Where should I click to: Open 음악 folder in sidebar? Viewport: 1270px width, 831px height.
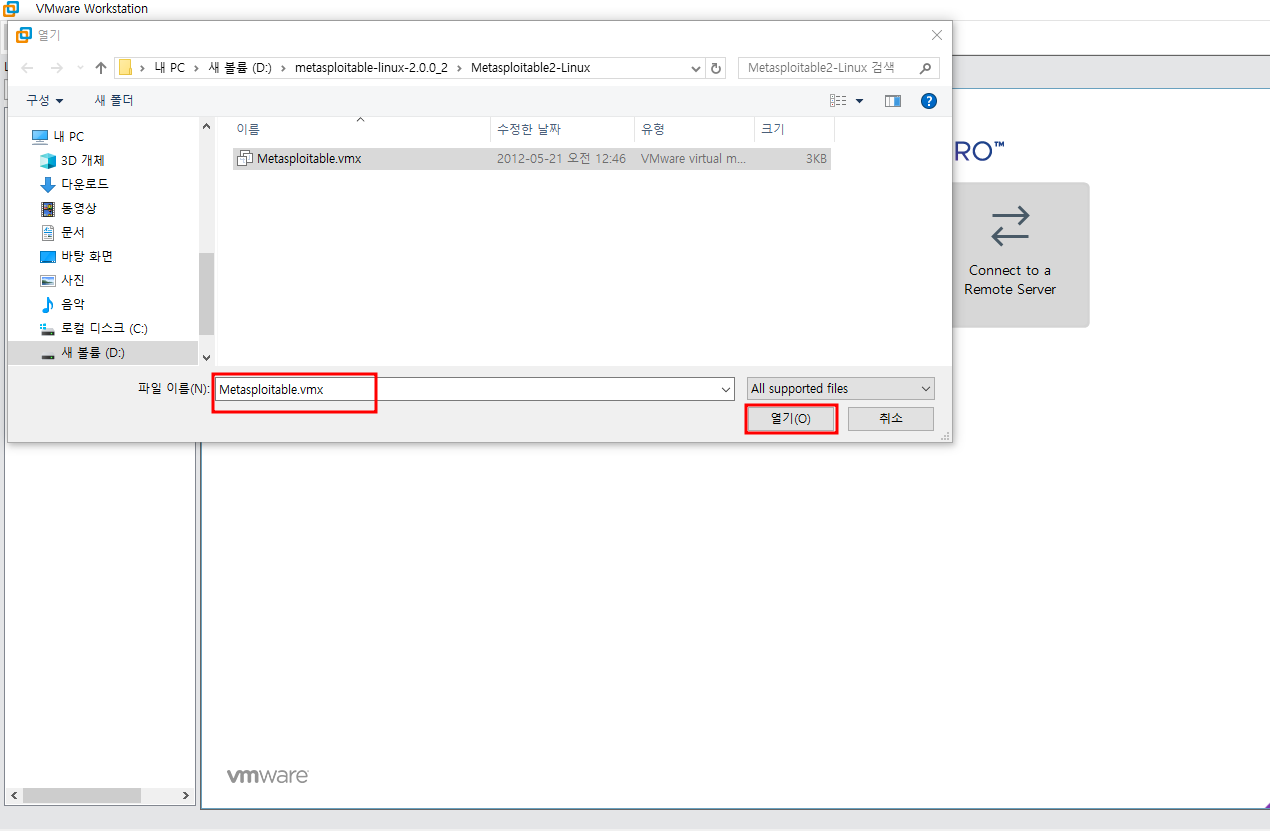pyautogui.click(x=63, y=304)
